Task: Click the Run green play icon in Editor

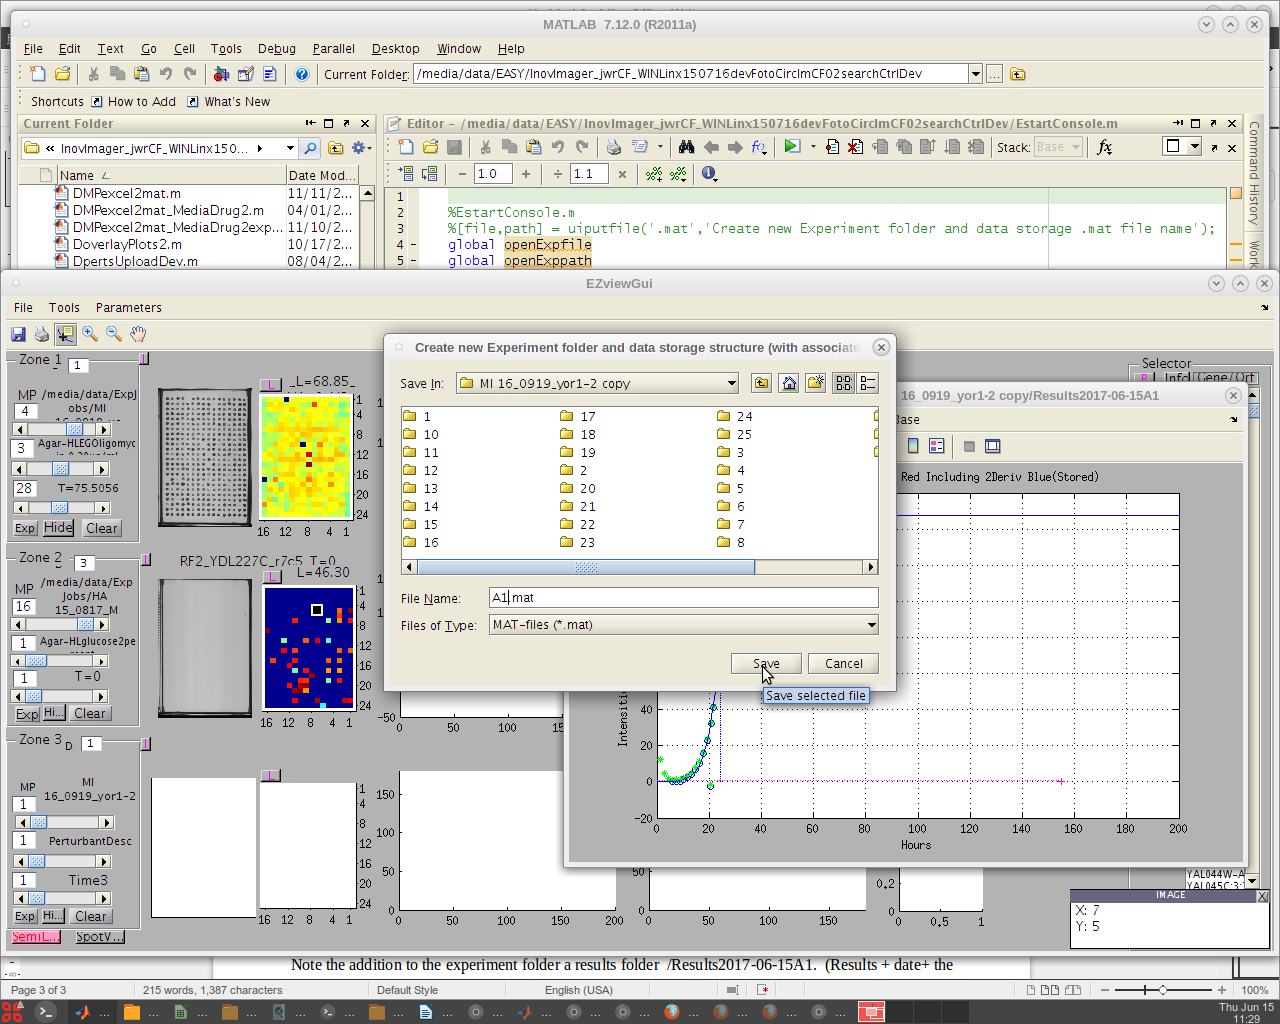Action: coord(792,147)
